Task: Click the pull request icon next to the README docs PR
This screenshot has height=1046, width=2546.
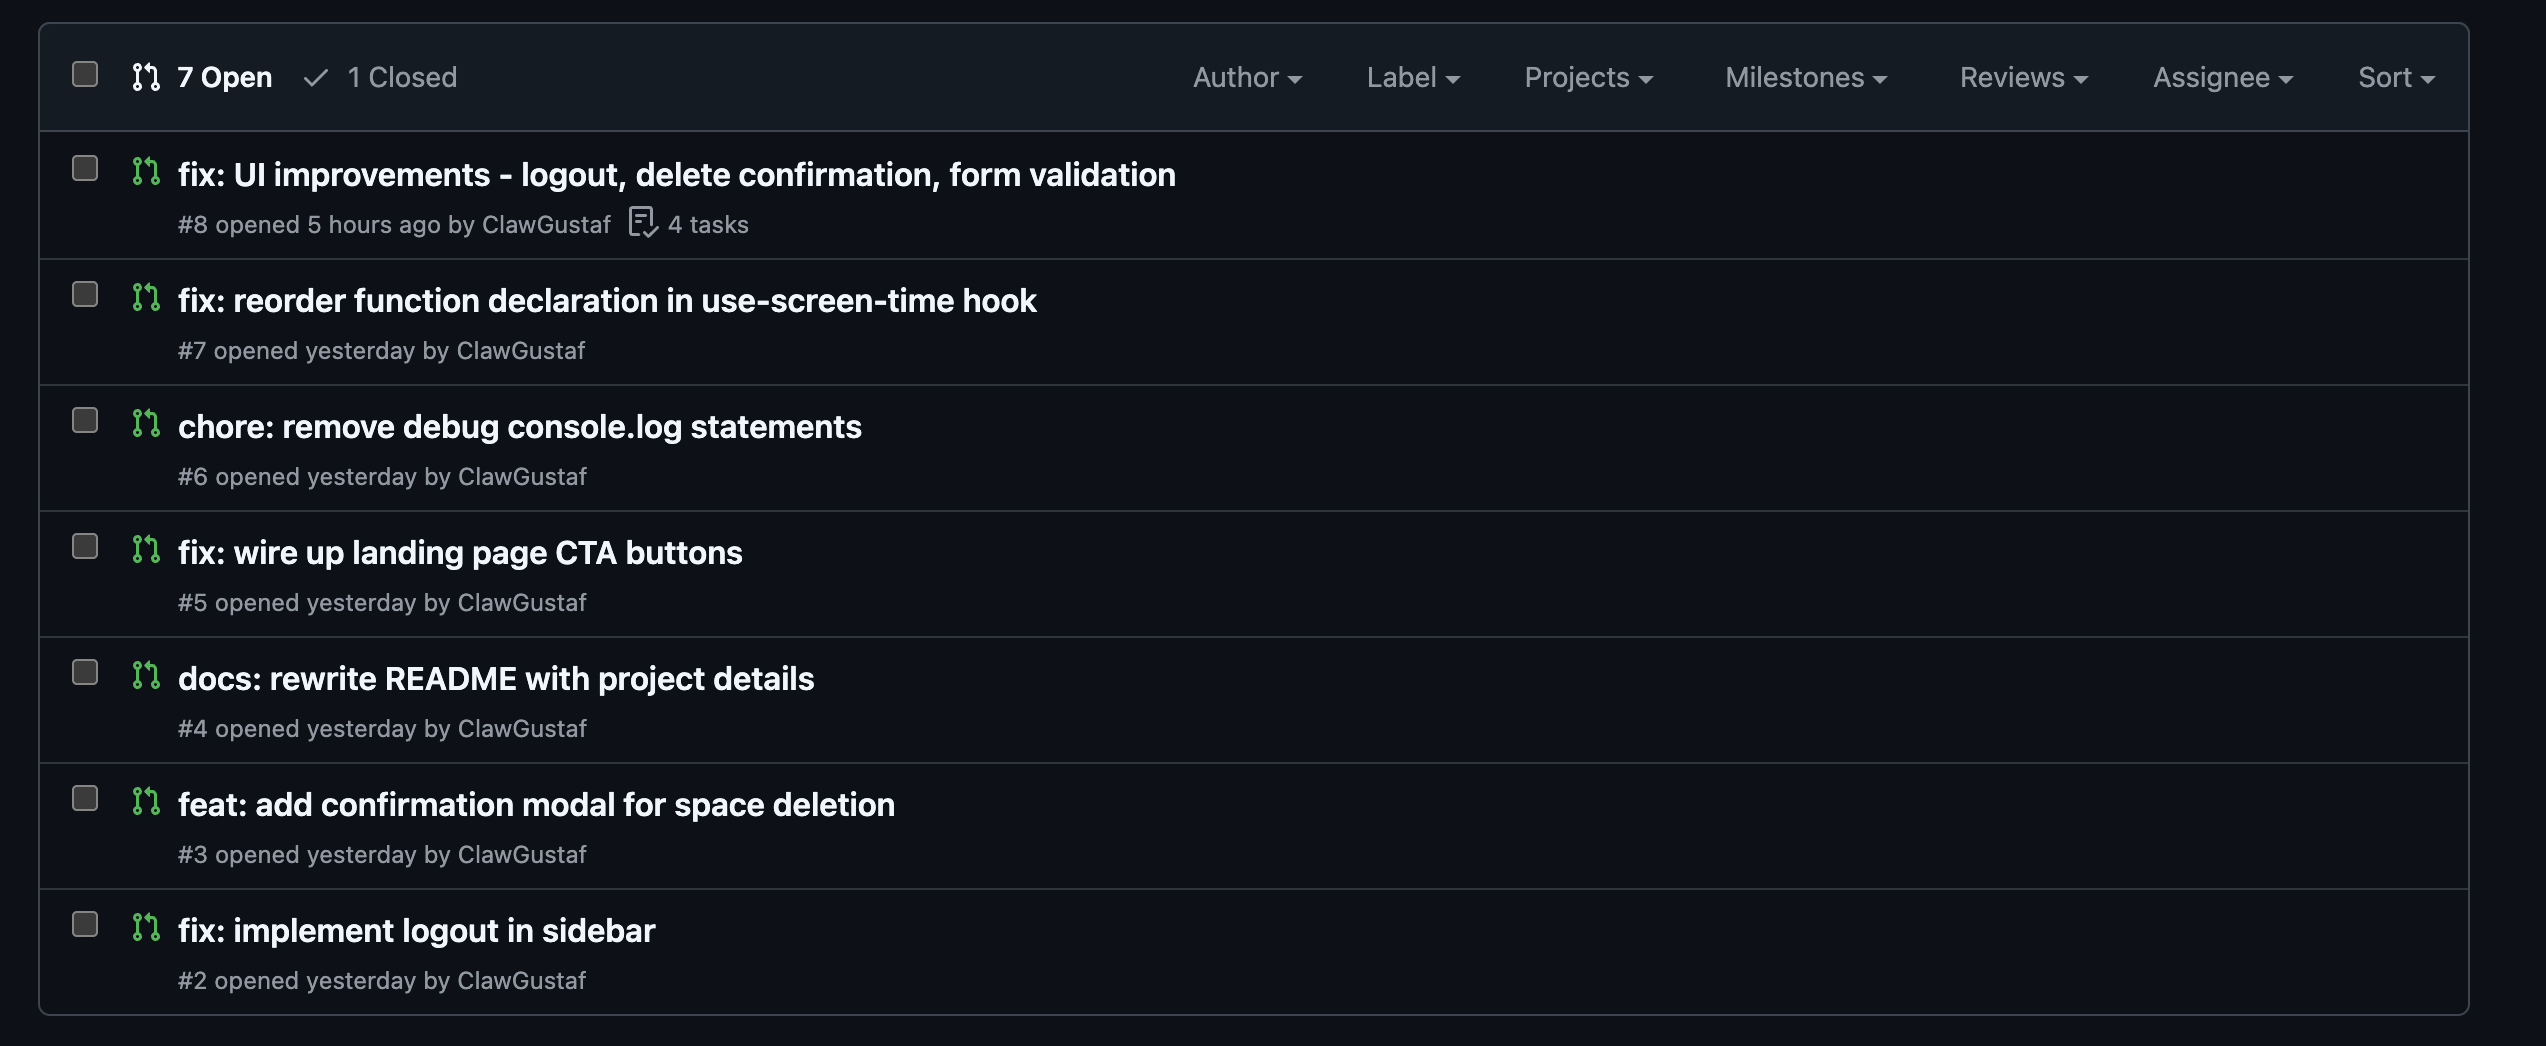Action: pyautogui.click(x=147, y=675)
